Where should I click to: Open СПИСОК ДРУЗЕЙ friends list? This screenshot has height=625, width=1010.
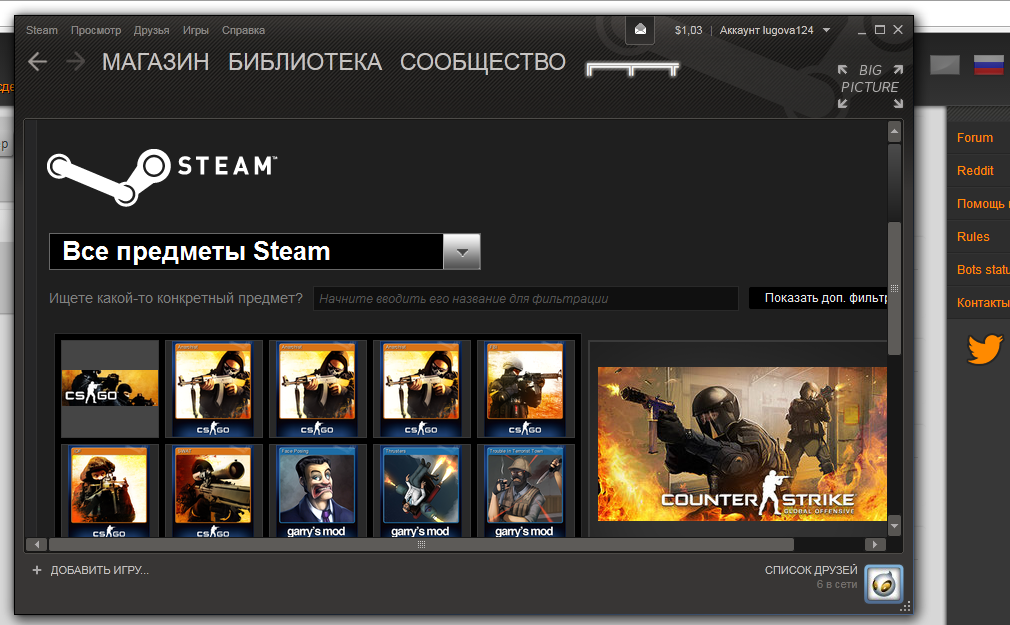click(811, 570)
